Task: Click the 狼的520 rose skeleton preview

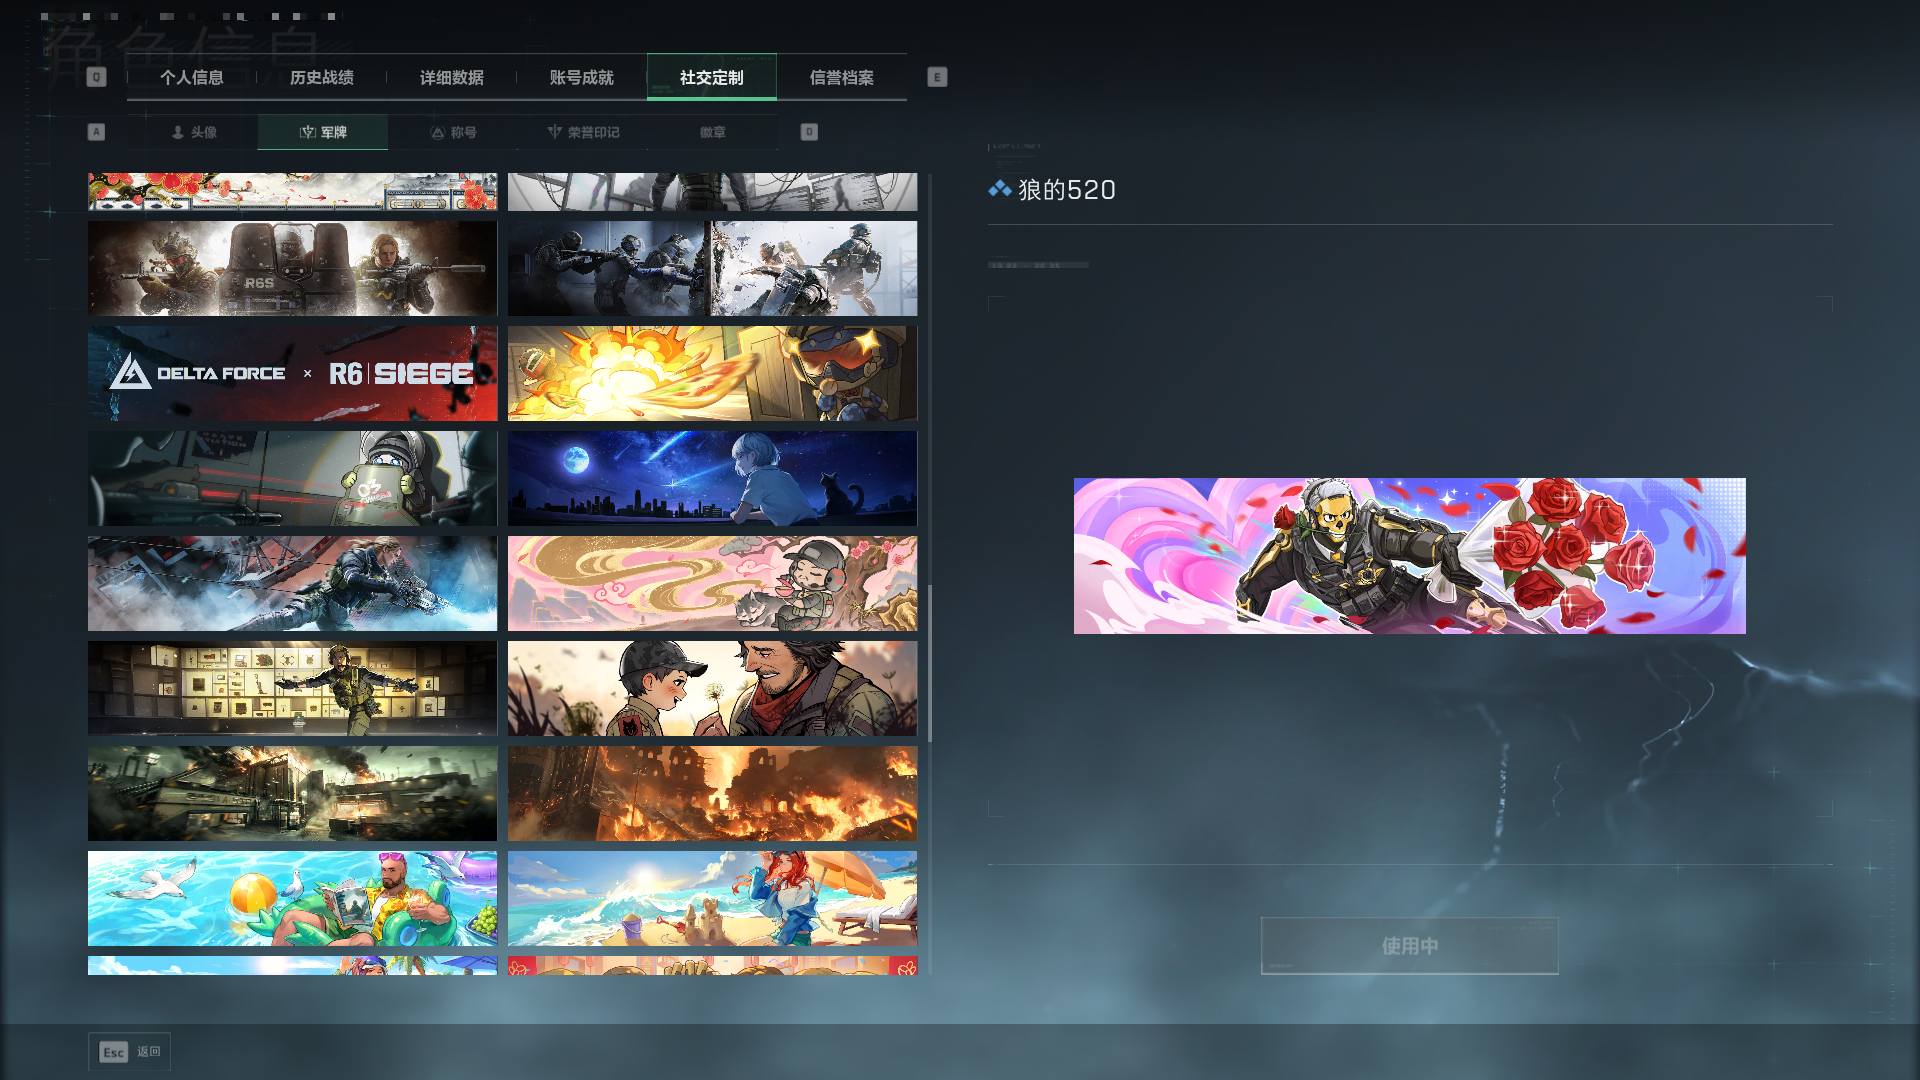Action: 1409,555
